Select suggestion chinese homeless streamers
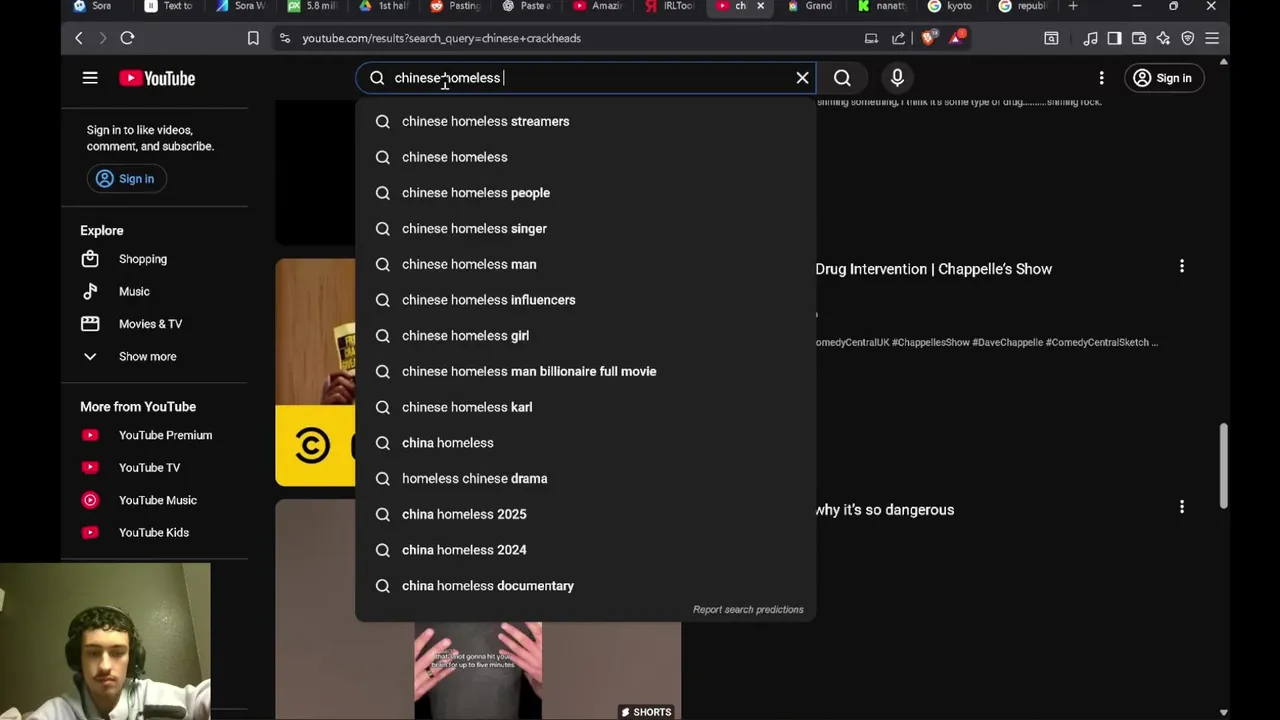 click(585, 121)
